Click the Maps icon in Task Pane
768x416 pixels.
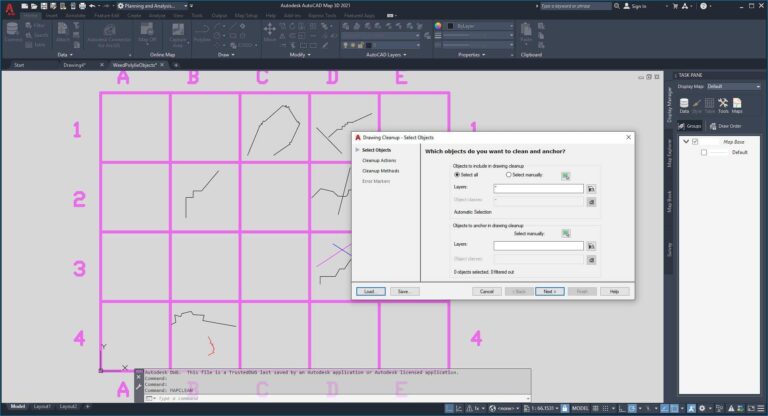pyautogui.click(x=737, y=105)
